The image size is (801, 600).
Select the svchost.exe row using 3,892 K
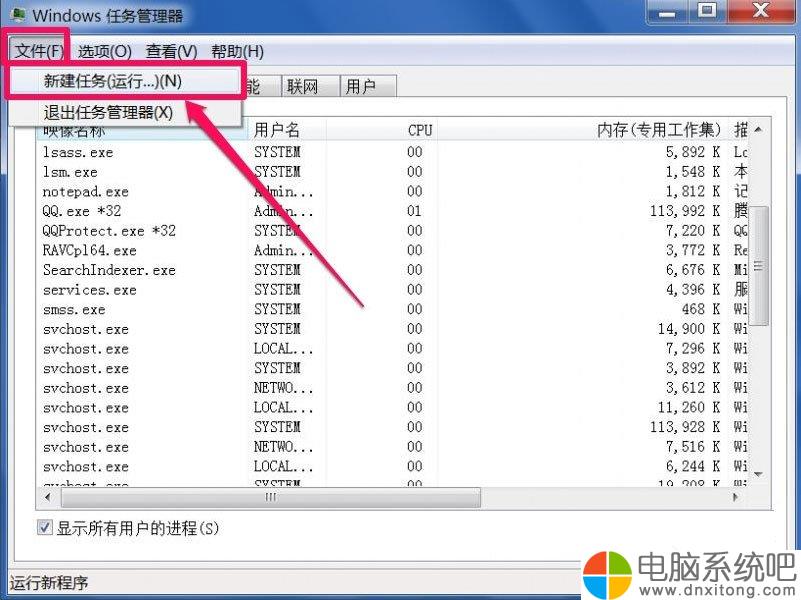393,368
